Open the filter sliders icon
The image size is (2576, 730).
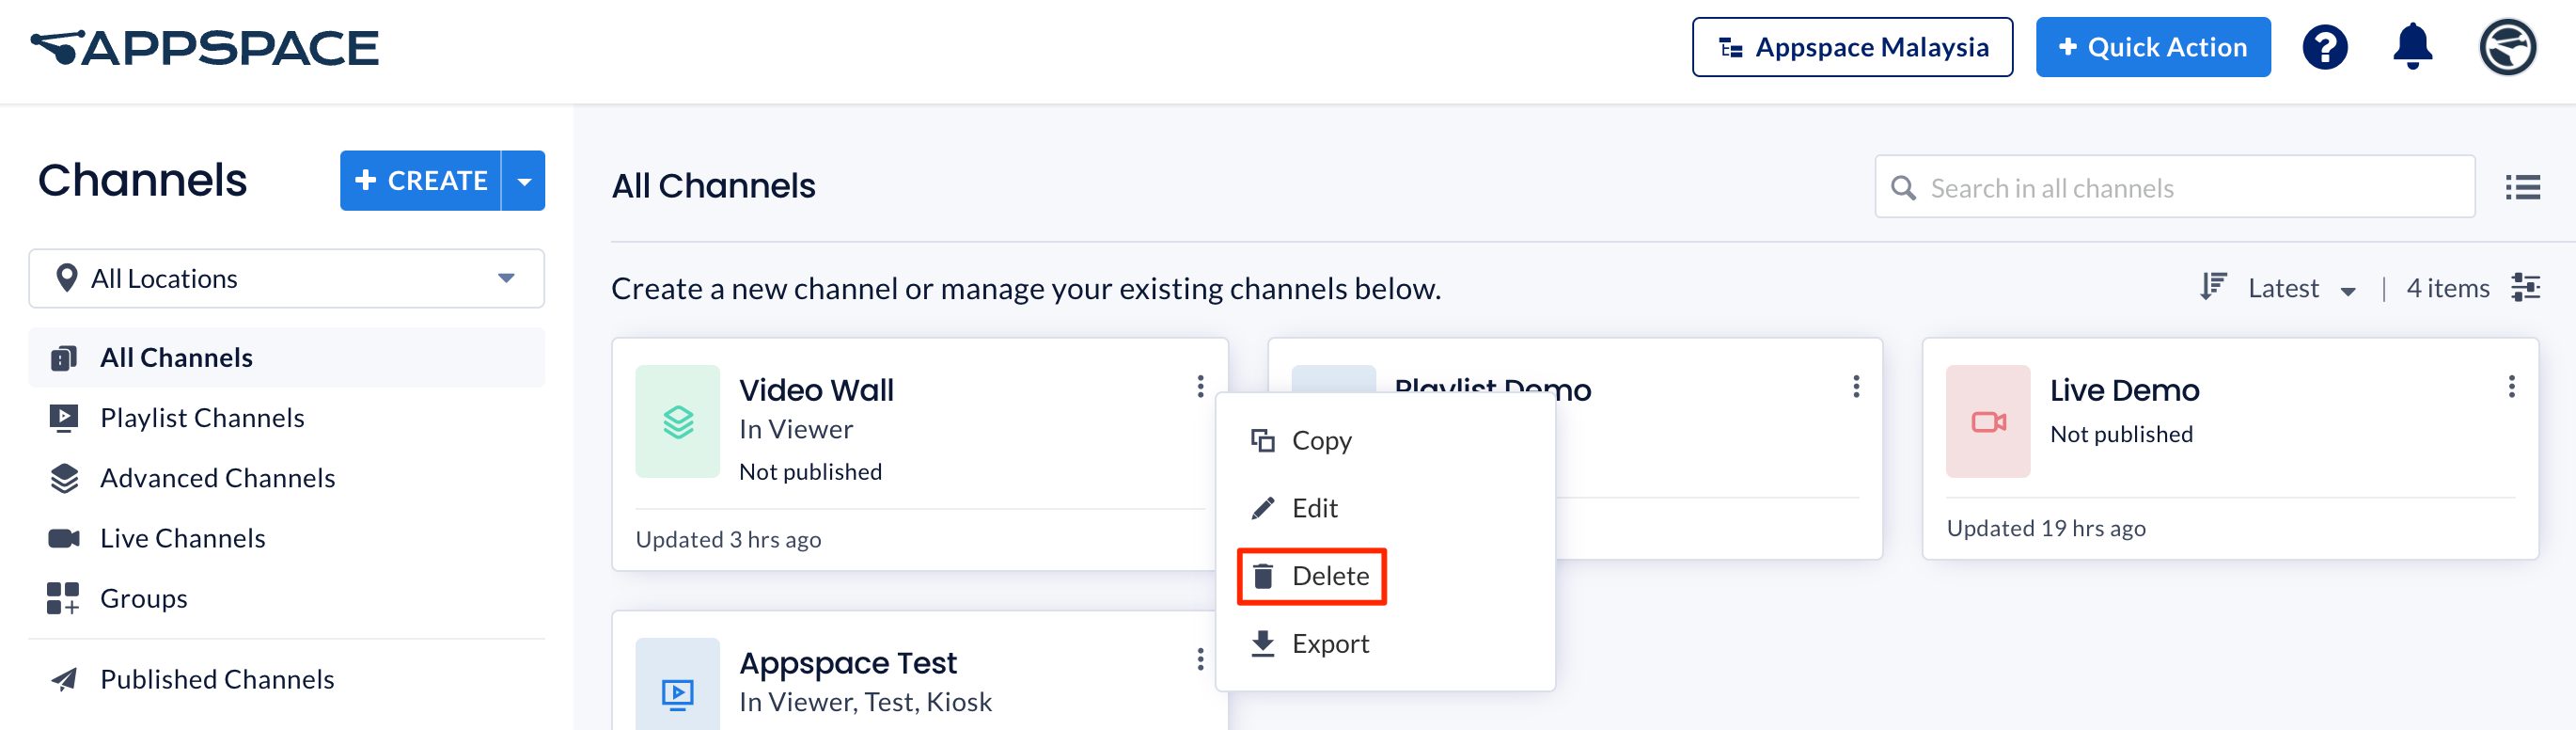[2525, 288]
